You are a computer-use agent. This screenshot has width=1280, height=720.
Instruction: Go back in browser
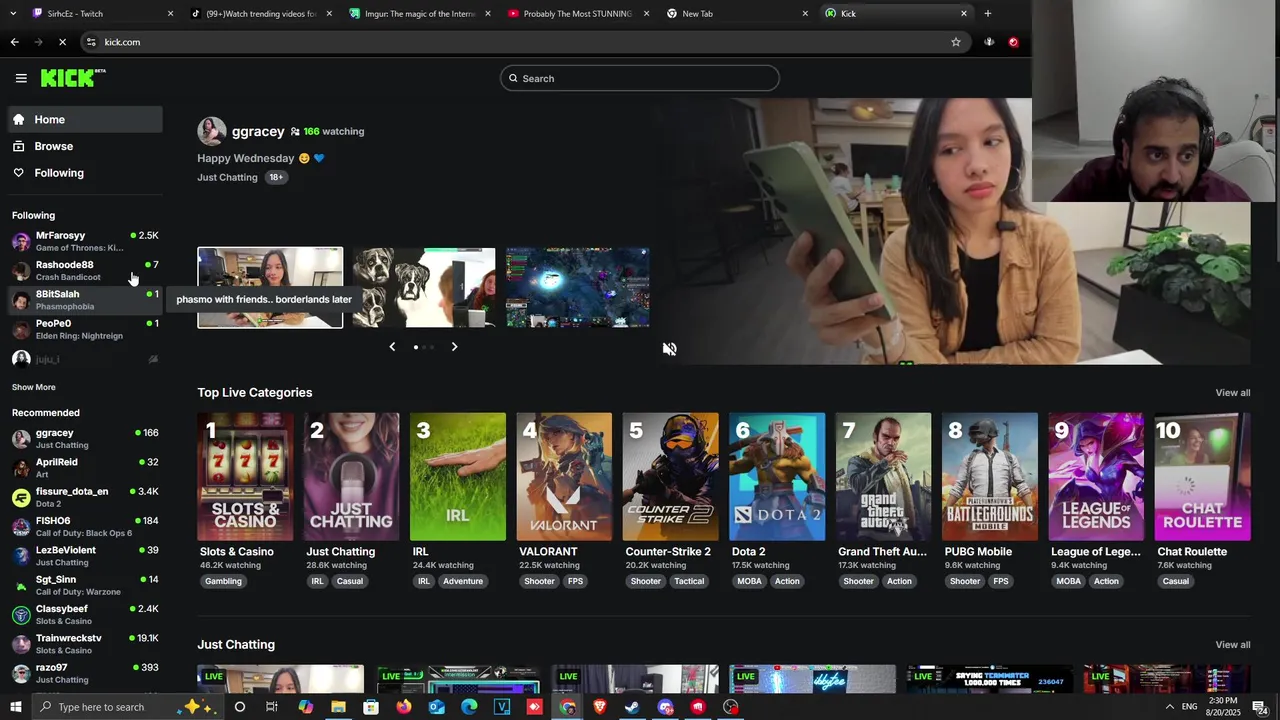click(14, 42)
